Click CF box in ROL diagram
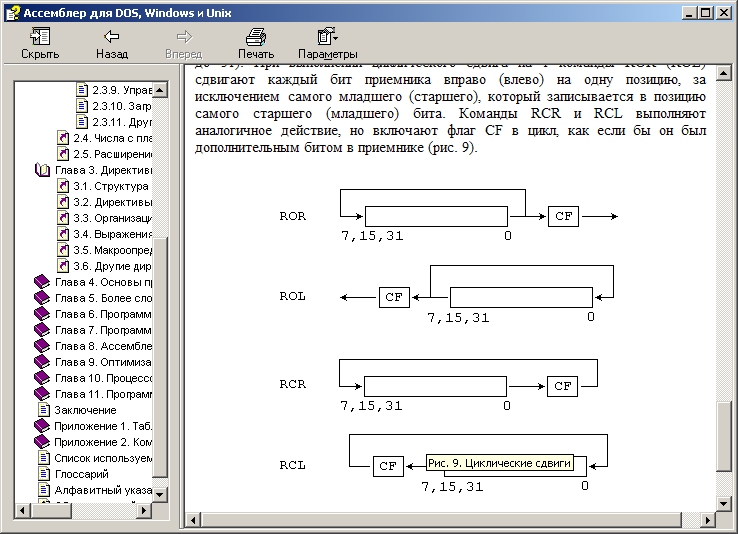Viewport: 738px width, 534px height. coord(394,297)
